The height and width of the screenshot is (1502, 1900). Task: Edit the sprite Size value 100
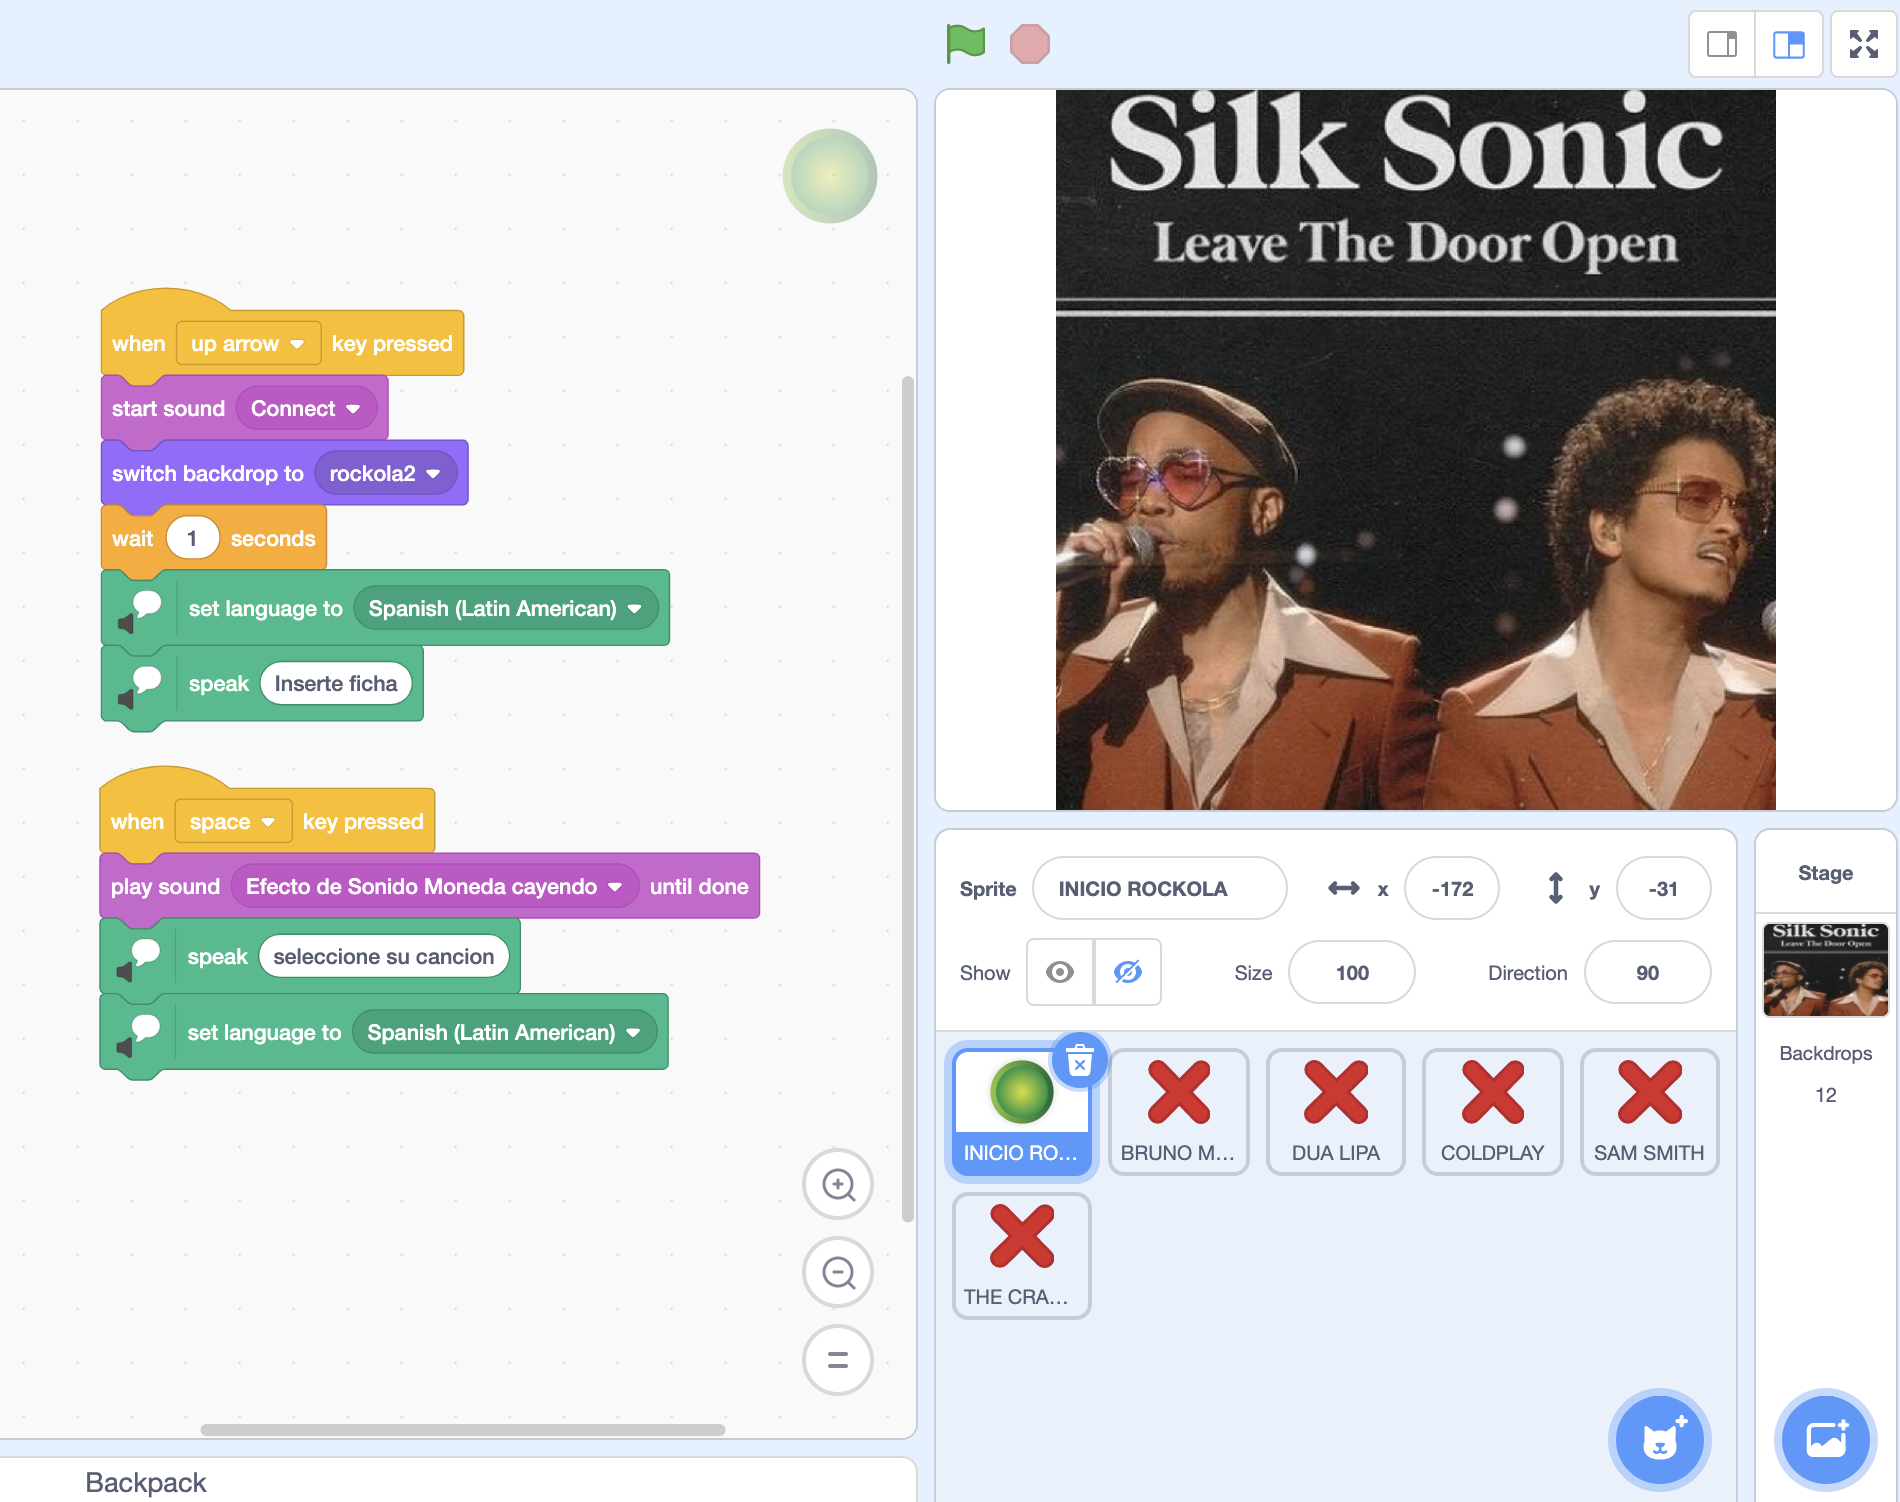coord(1352,973)
